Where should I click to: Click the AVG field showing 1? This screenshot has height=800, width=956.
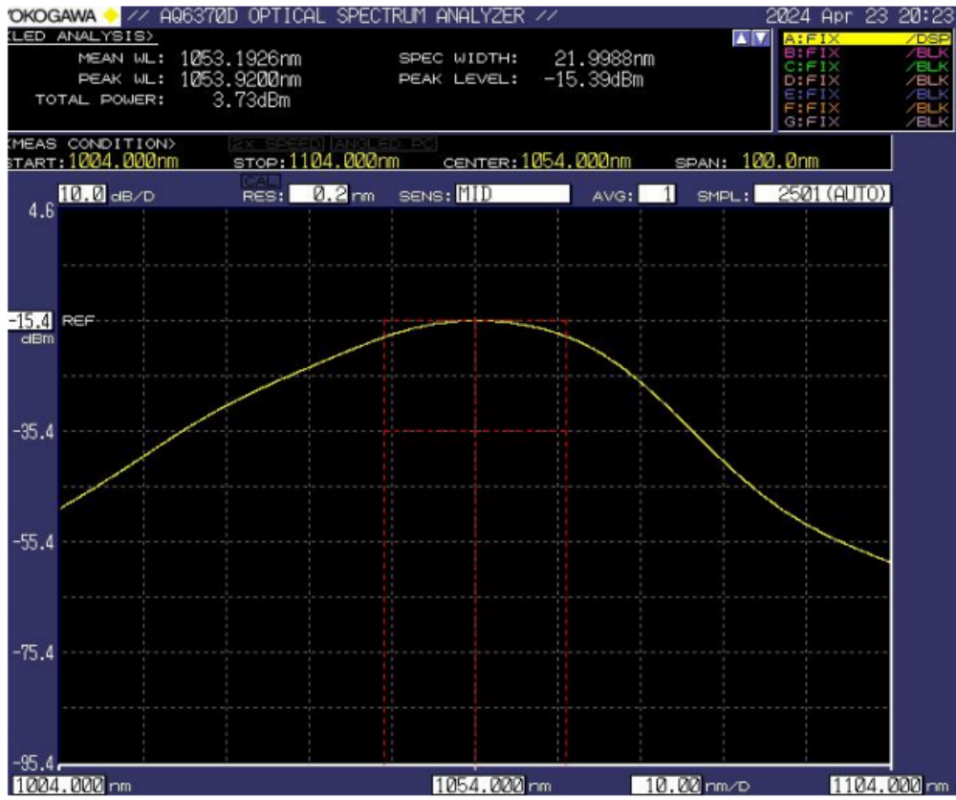[657, 194]
